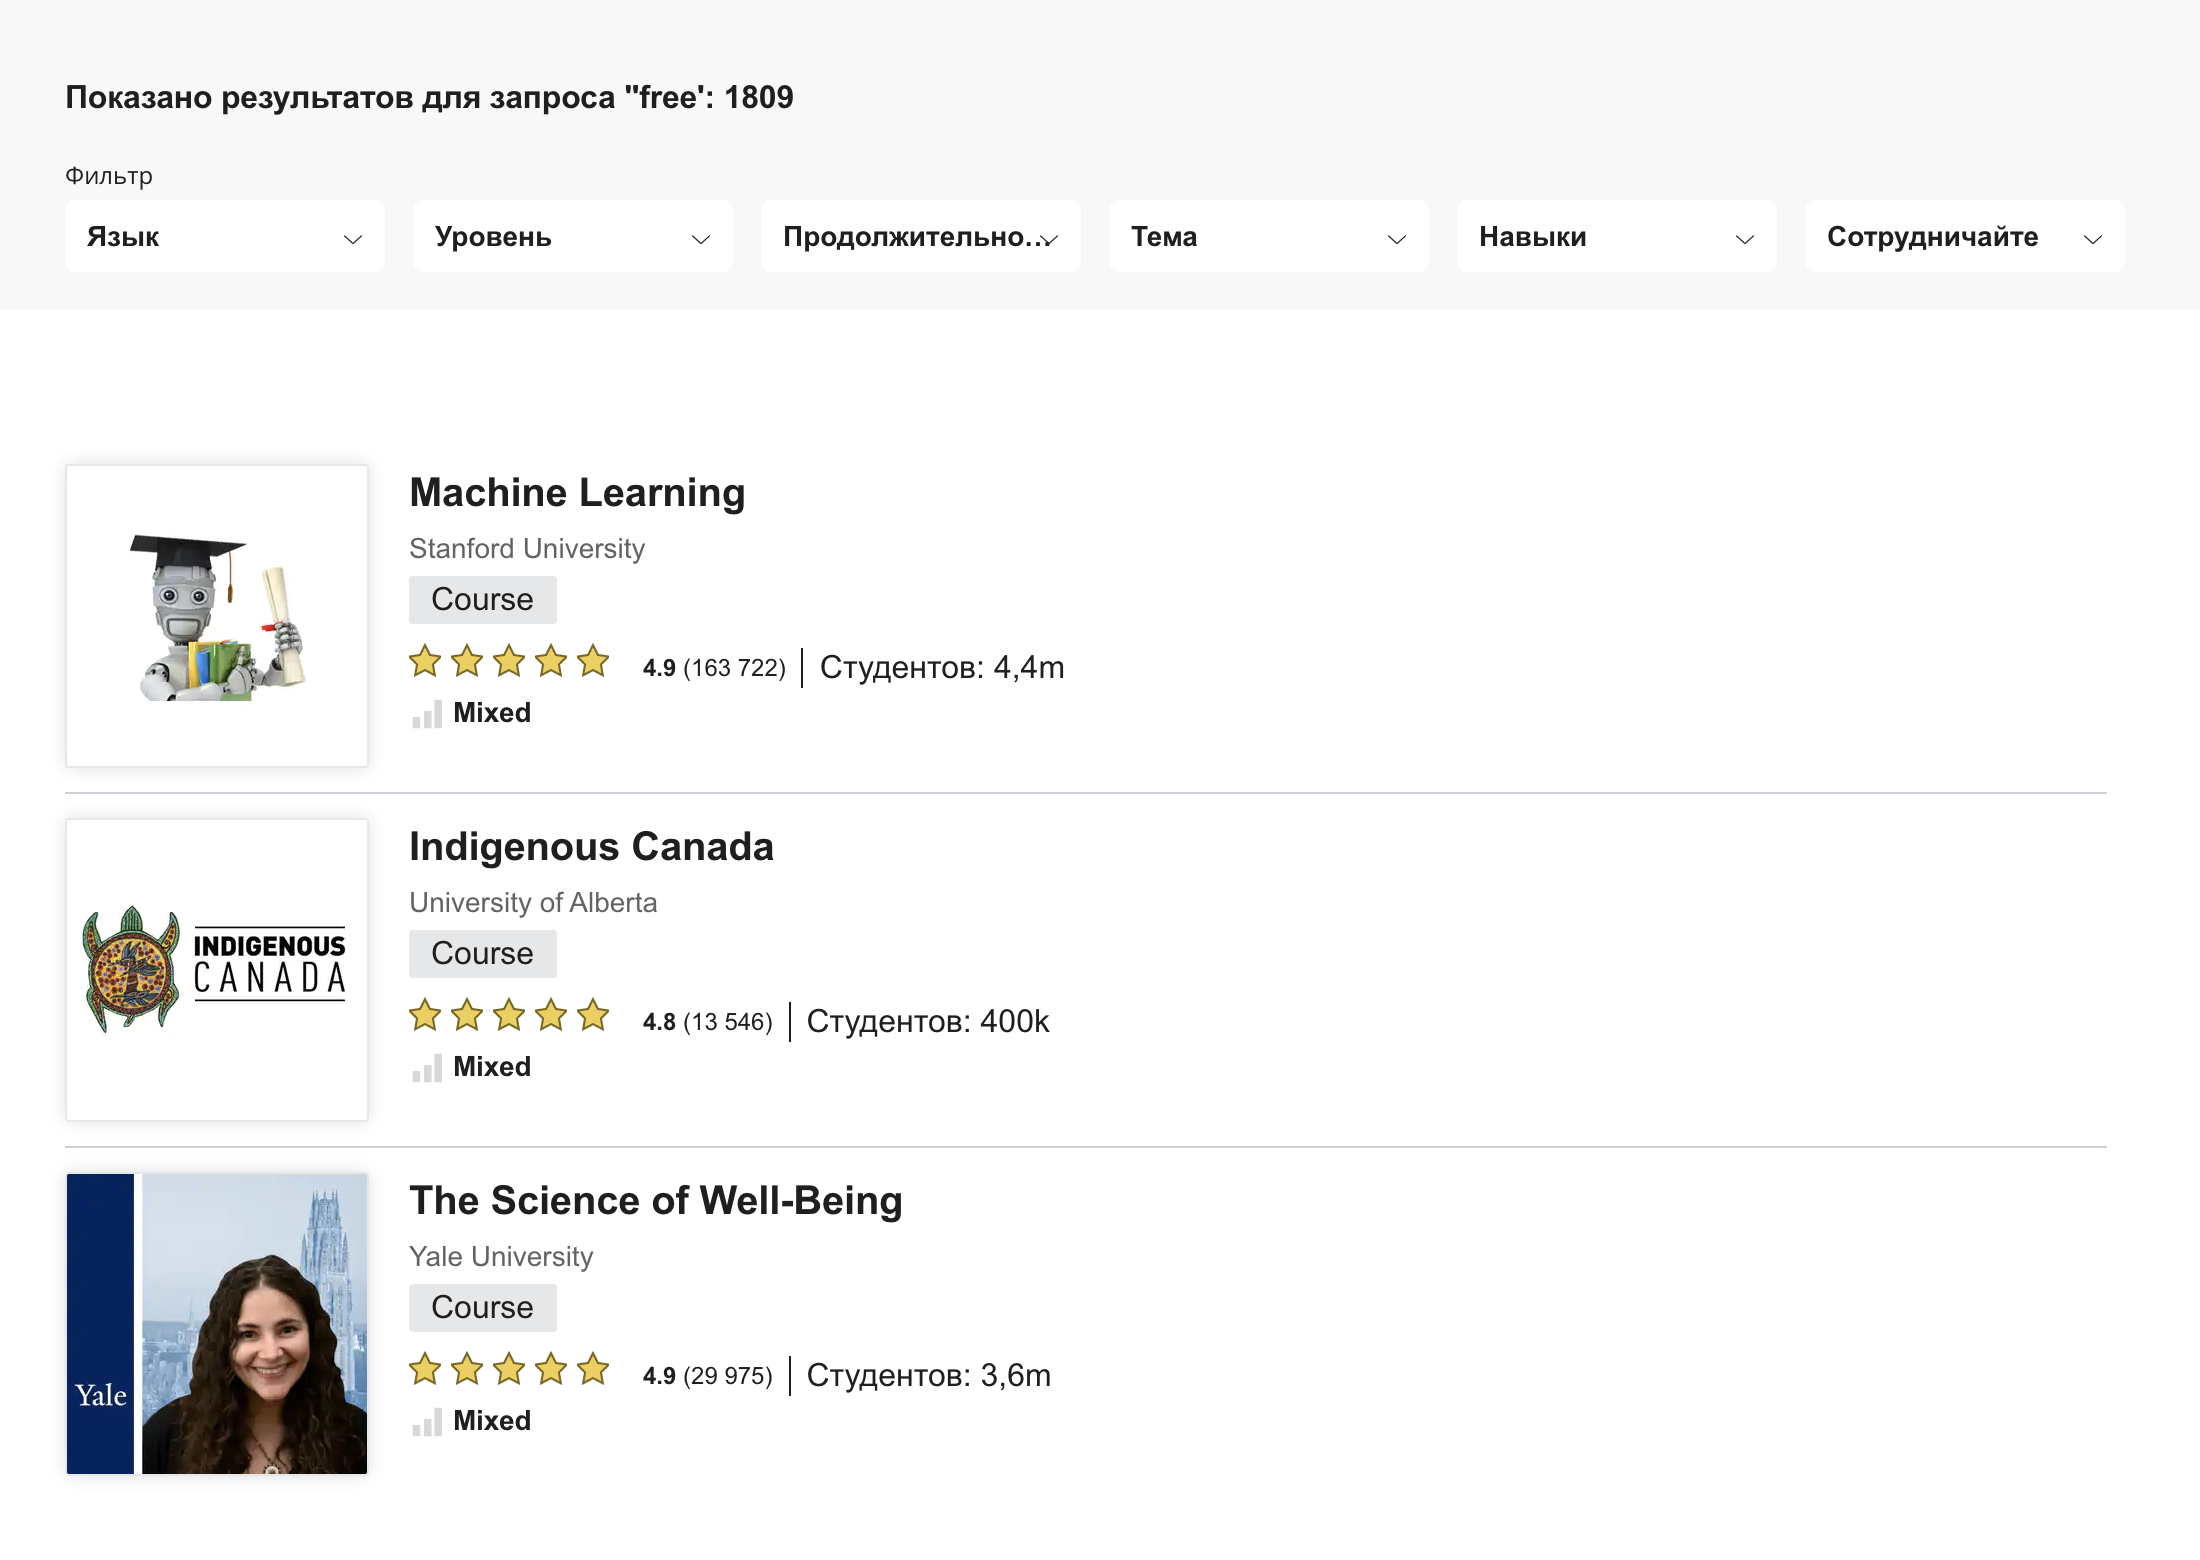
Task: Click University of Alberta provider name
Action: (x=533, y=903)
